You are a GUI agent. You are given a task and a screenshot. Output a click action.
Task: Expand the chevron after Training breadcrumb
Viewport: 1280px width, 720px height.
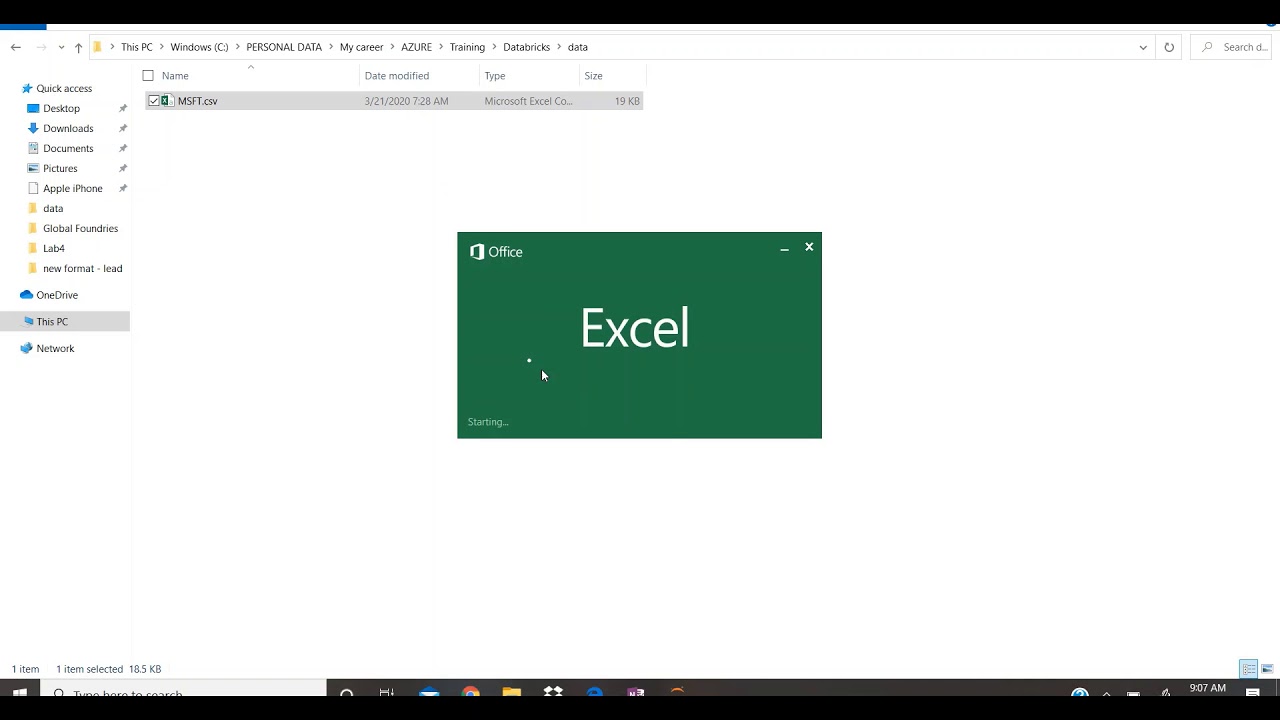pyautogui.click(x=494, y=47)
